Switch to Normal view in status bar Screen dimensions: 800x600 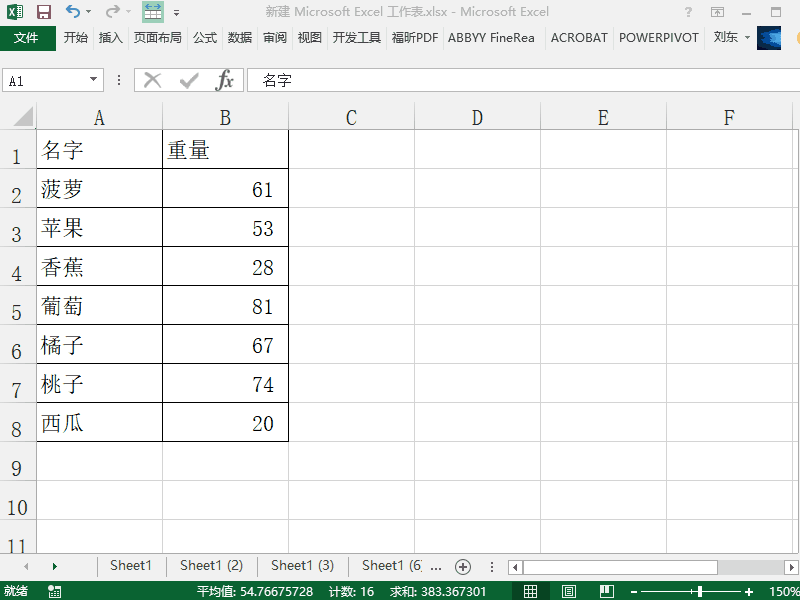(531, 592)
